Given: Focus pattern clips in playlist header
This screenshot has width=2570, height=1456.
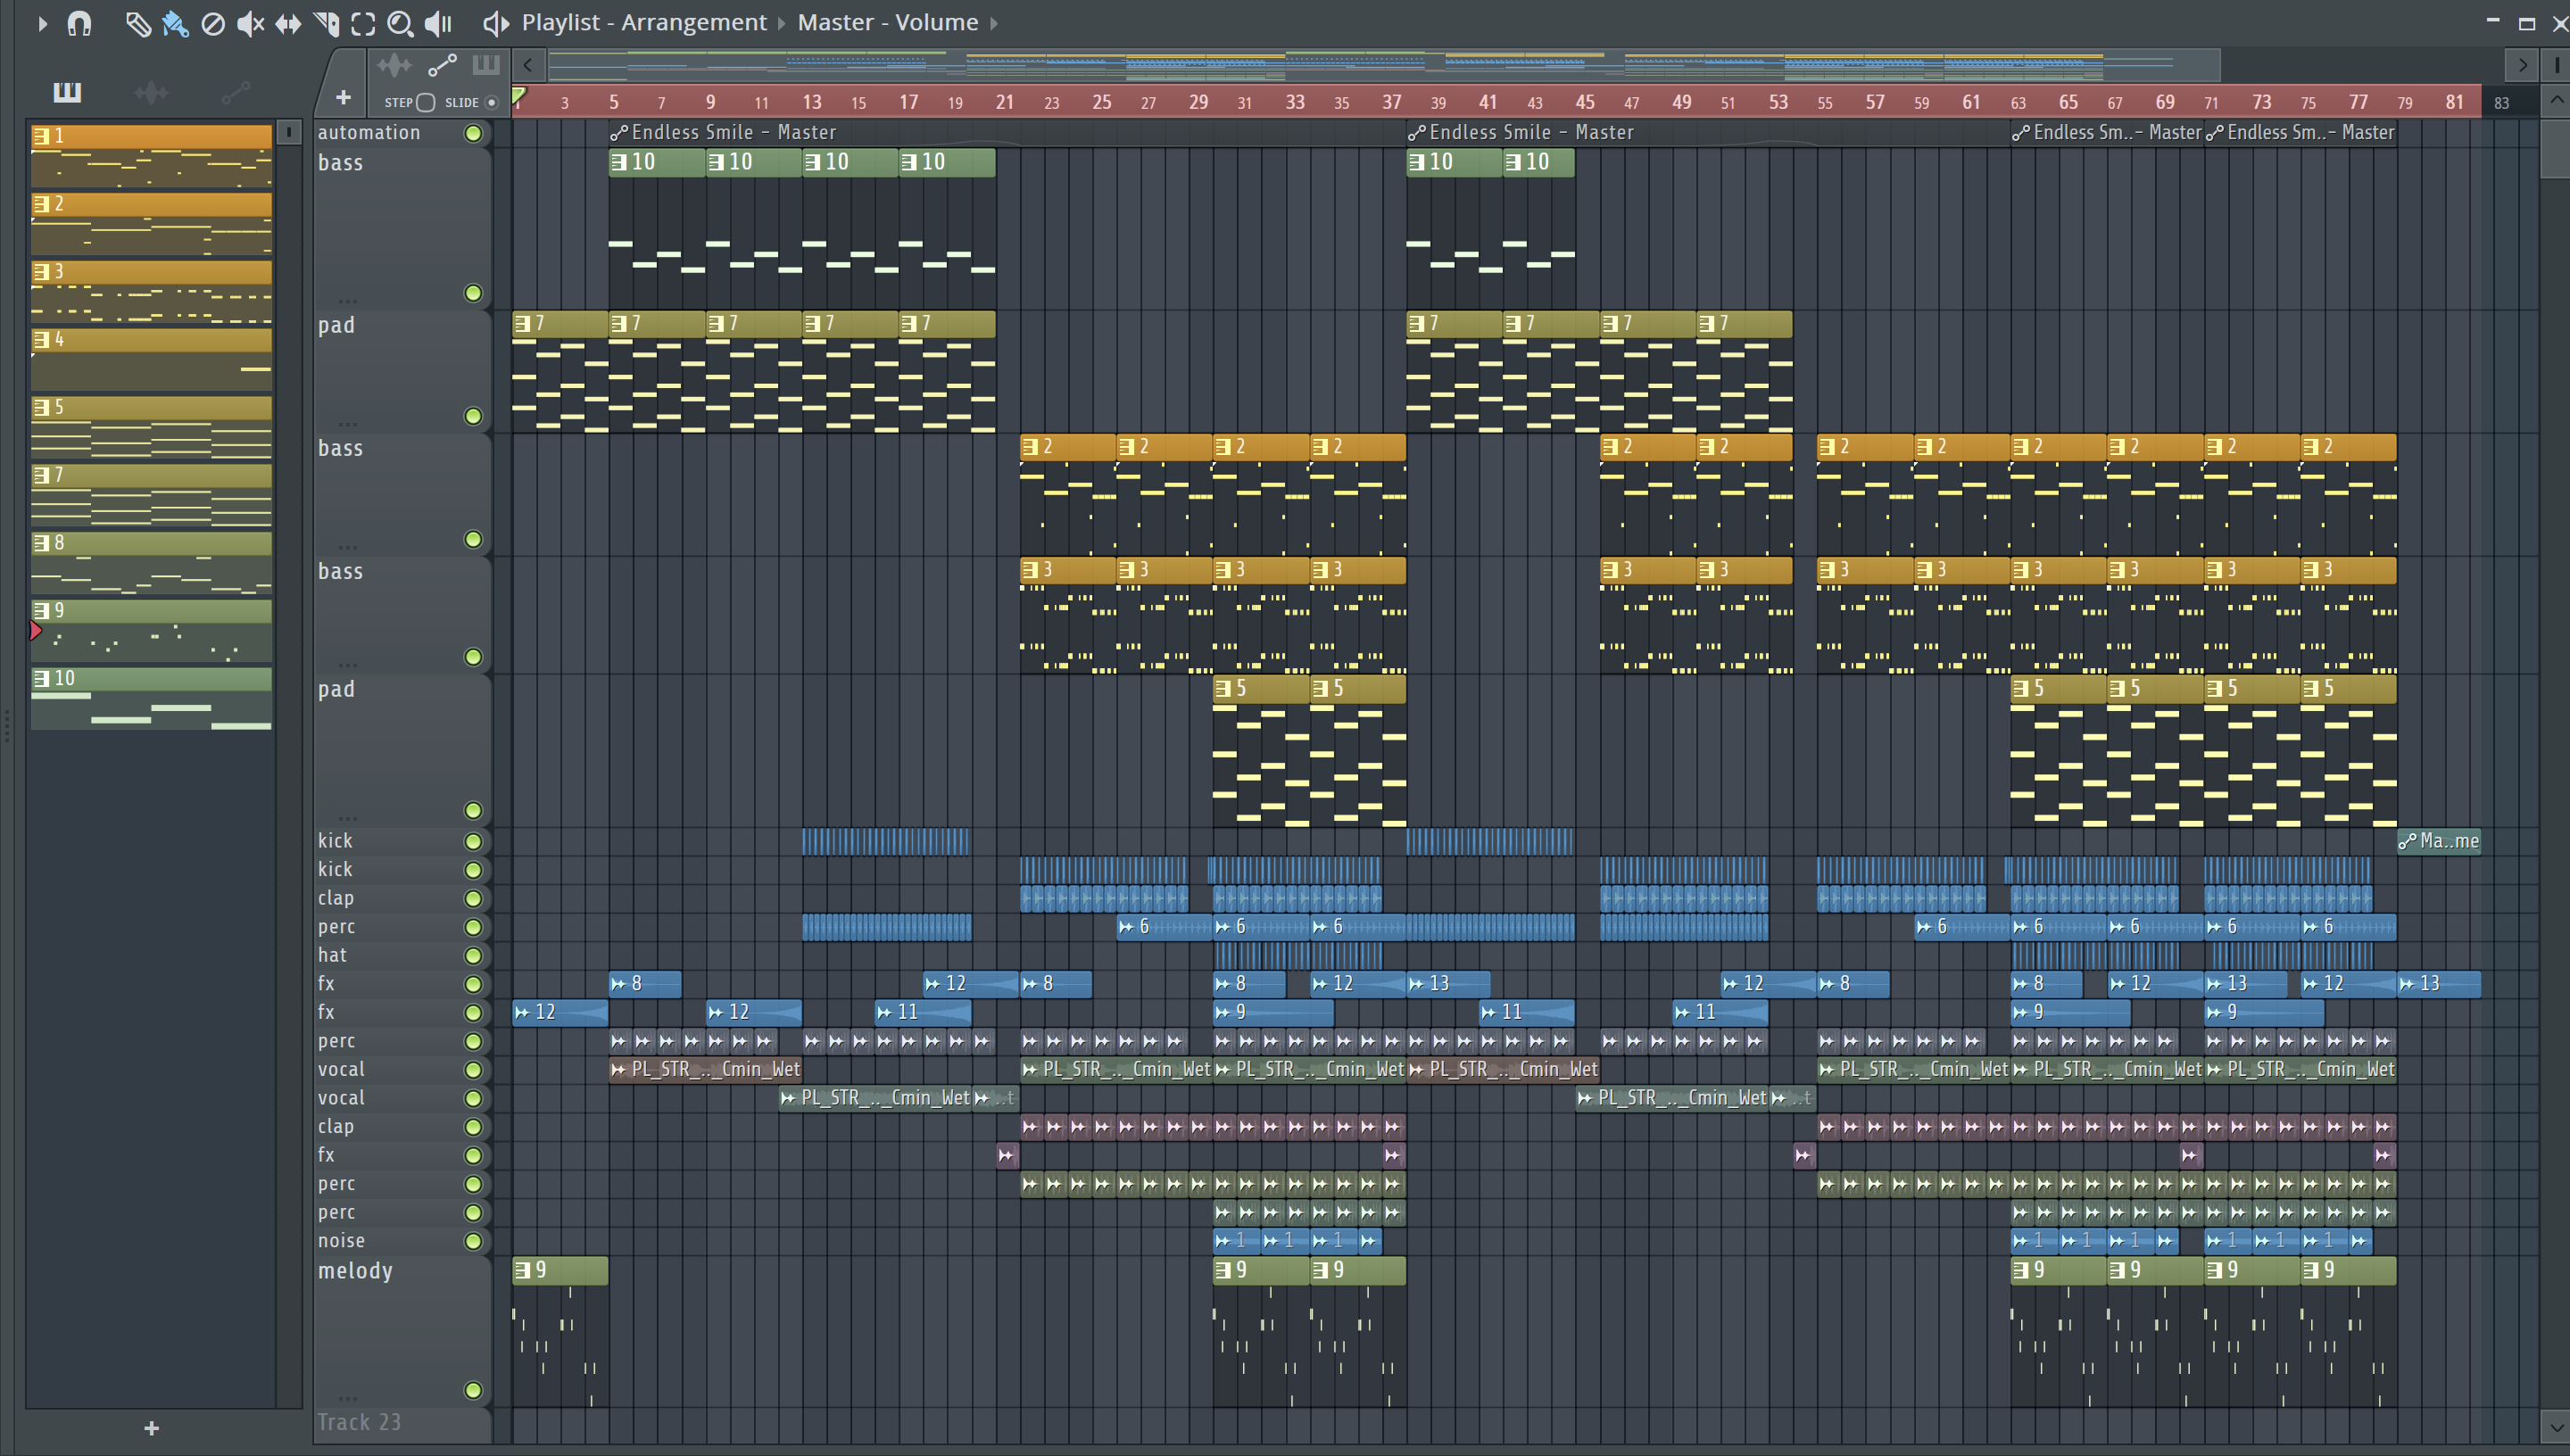Looking at the screenshot, I should (486, 66).
